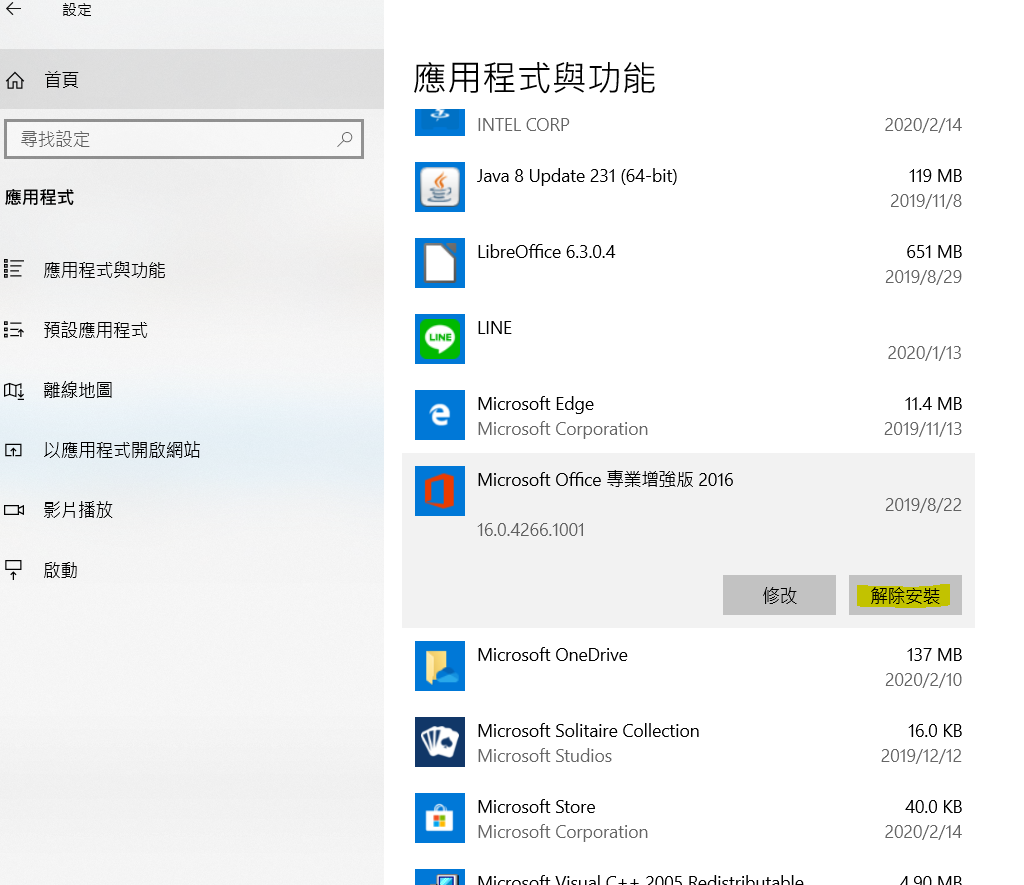Select LibreOffice 6.3.0.4 entry
The height and width of the screenshot is (885, 1024).
[546, 252]
